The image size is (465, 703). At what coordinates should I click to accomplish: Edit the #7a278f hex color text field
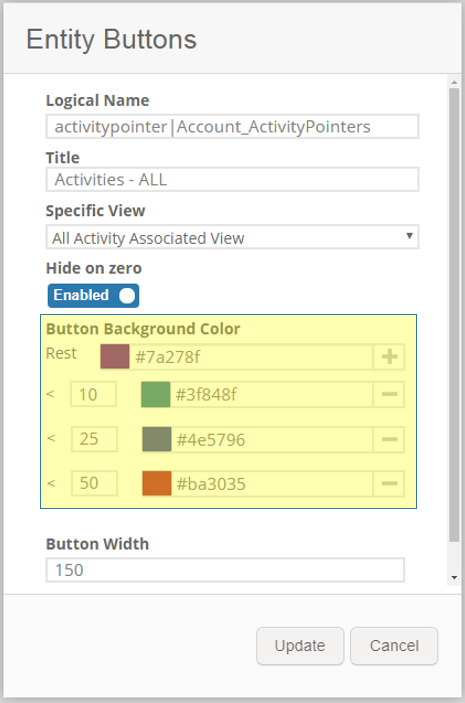[x=251, y=357]
